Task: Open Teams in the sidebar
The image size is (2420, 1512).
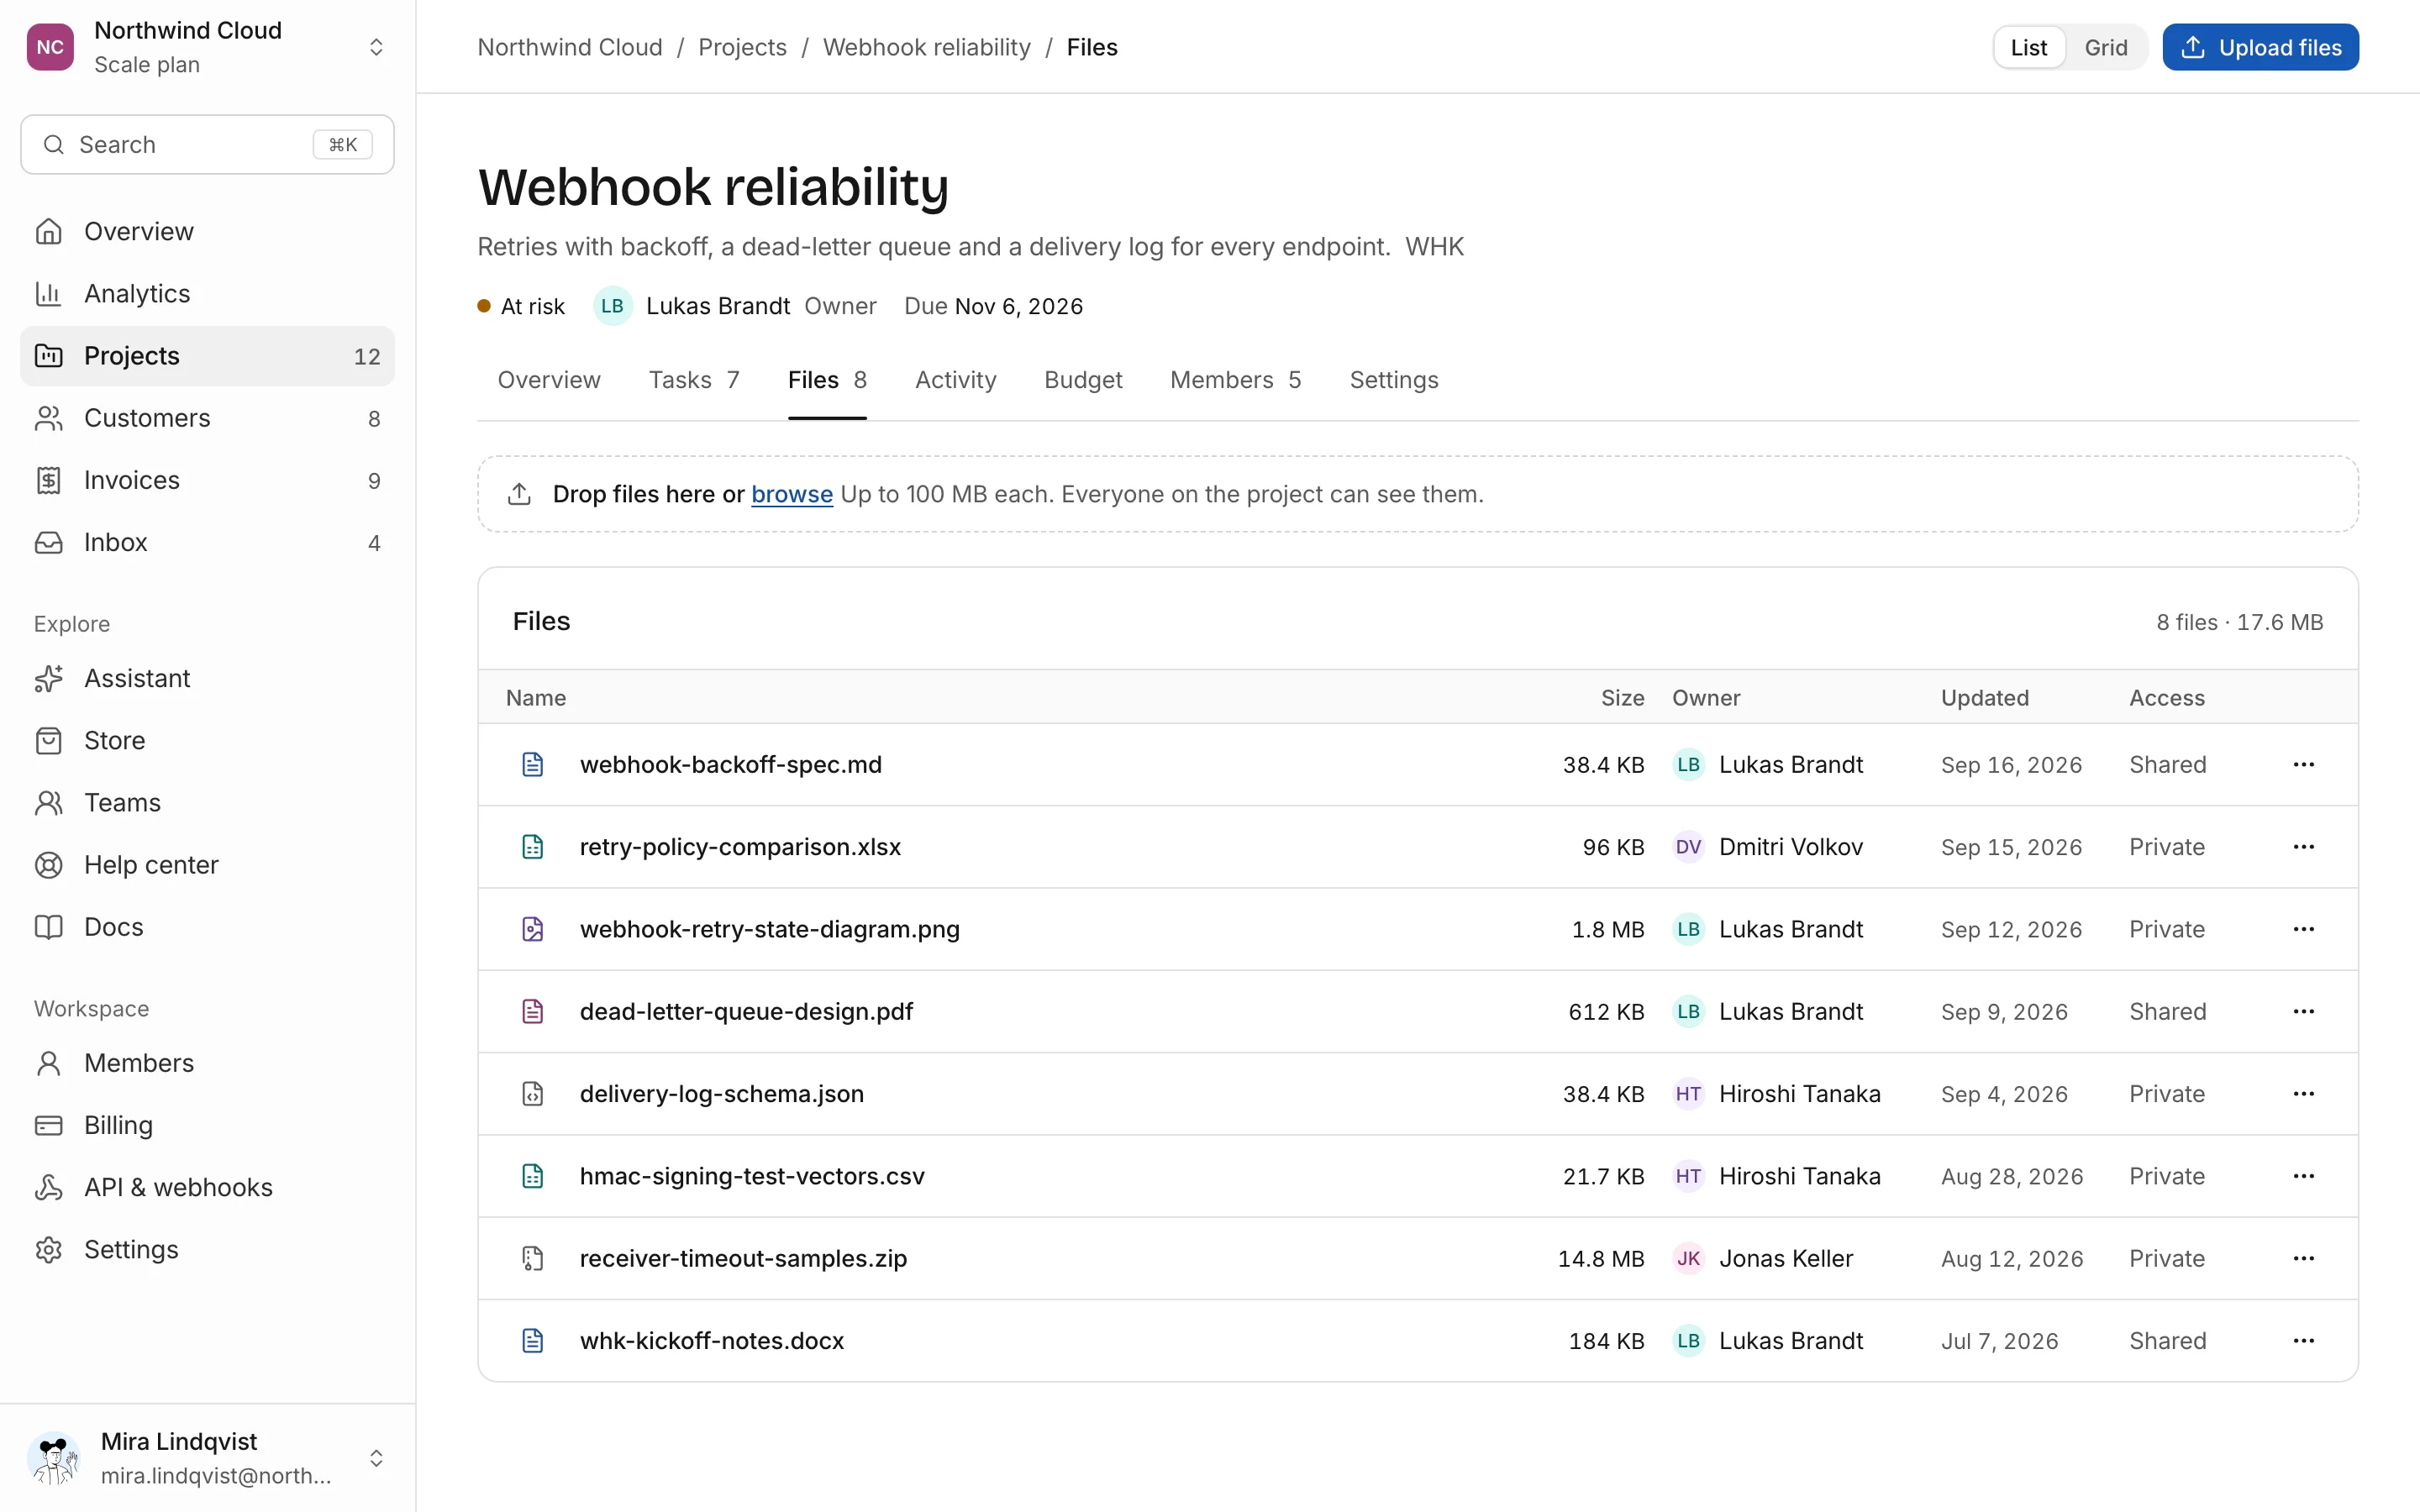Action: (x=207, y=802)
